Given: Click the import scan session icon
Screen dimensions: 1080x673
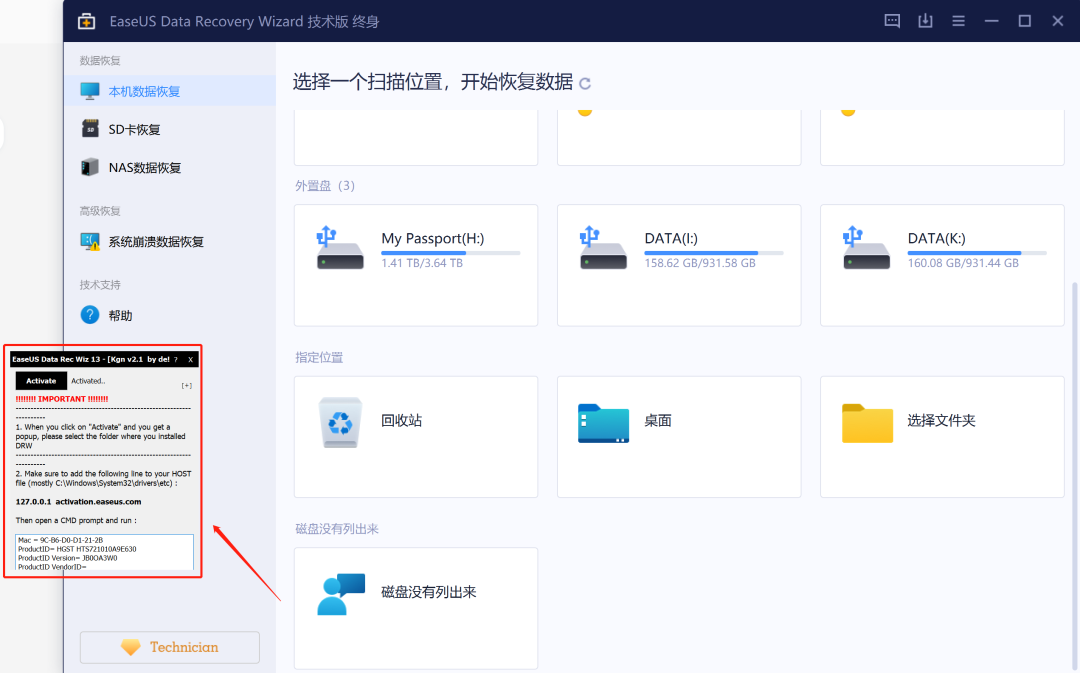Looking at the screenshot, I should [925, 21].
